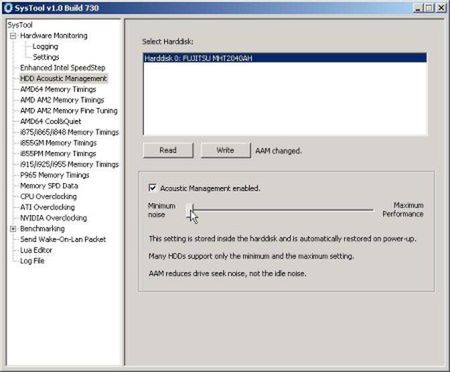Select HDD Acoustic Management item
The width and height of the screenshot is (450, 372).
click(x=63, y=78)
